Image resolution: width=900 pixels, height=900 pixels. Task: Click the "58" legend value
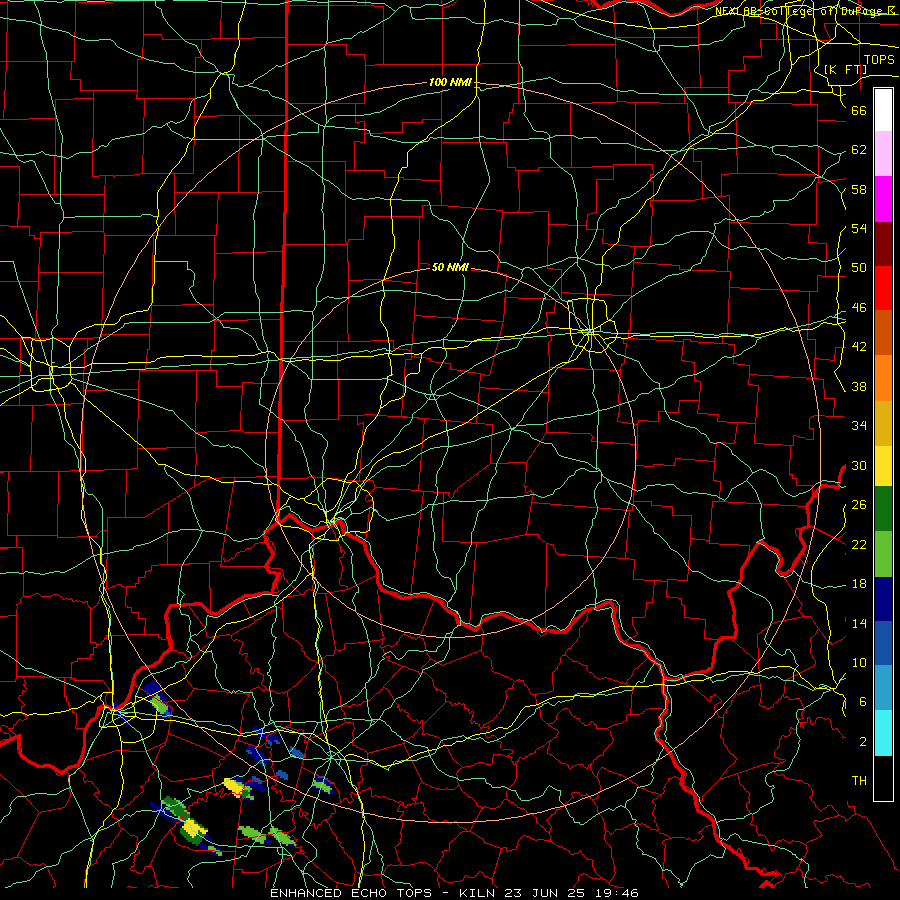(859, 189)
